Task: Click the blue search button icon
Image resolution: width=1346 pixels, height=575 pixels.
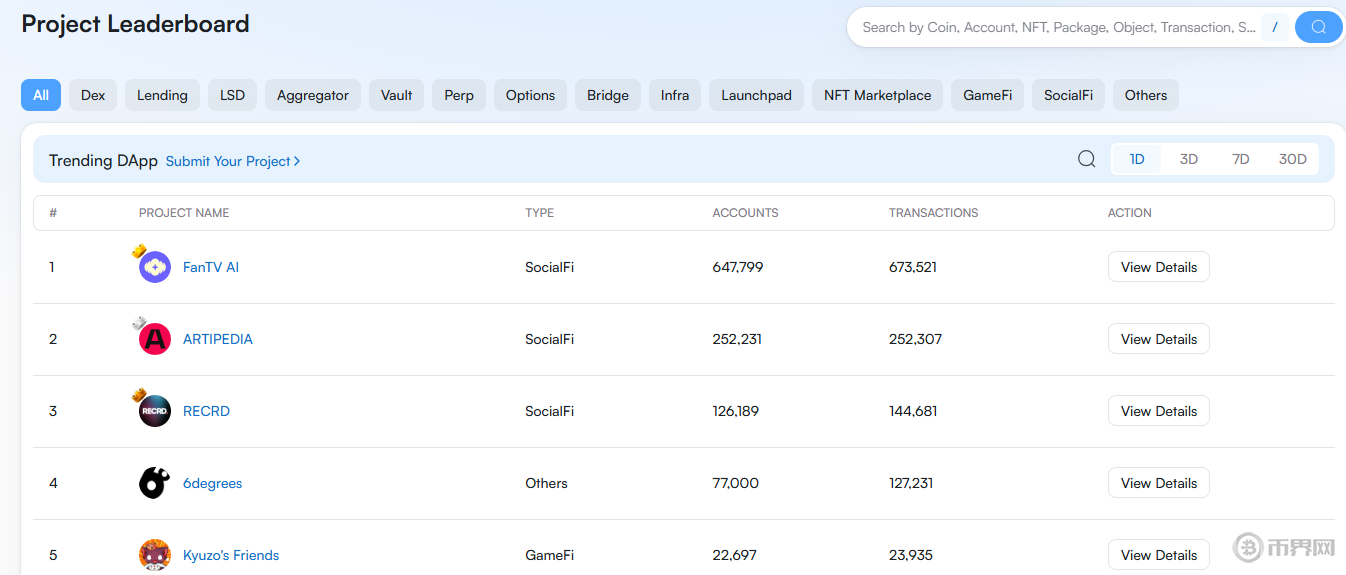Action: pos(1318,27)
